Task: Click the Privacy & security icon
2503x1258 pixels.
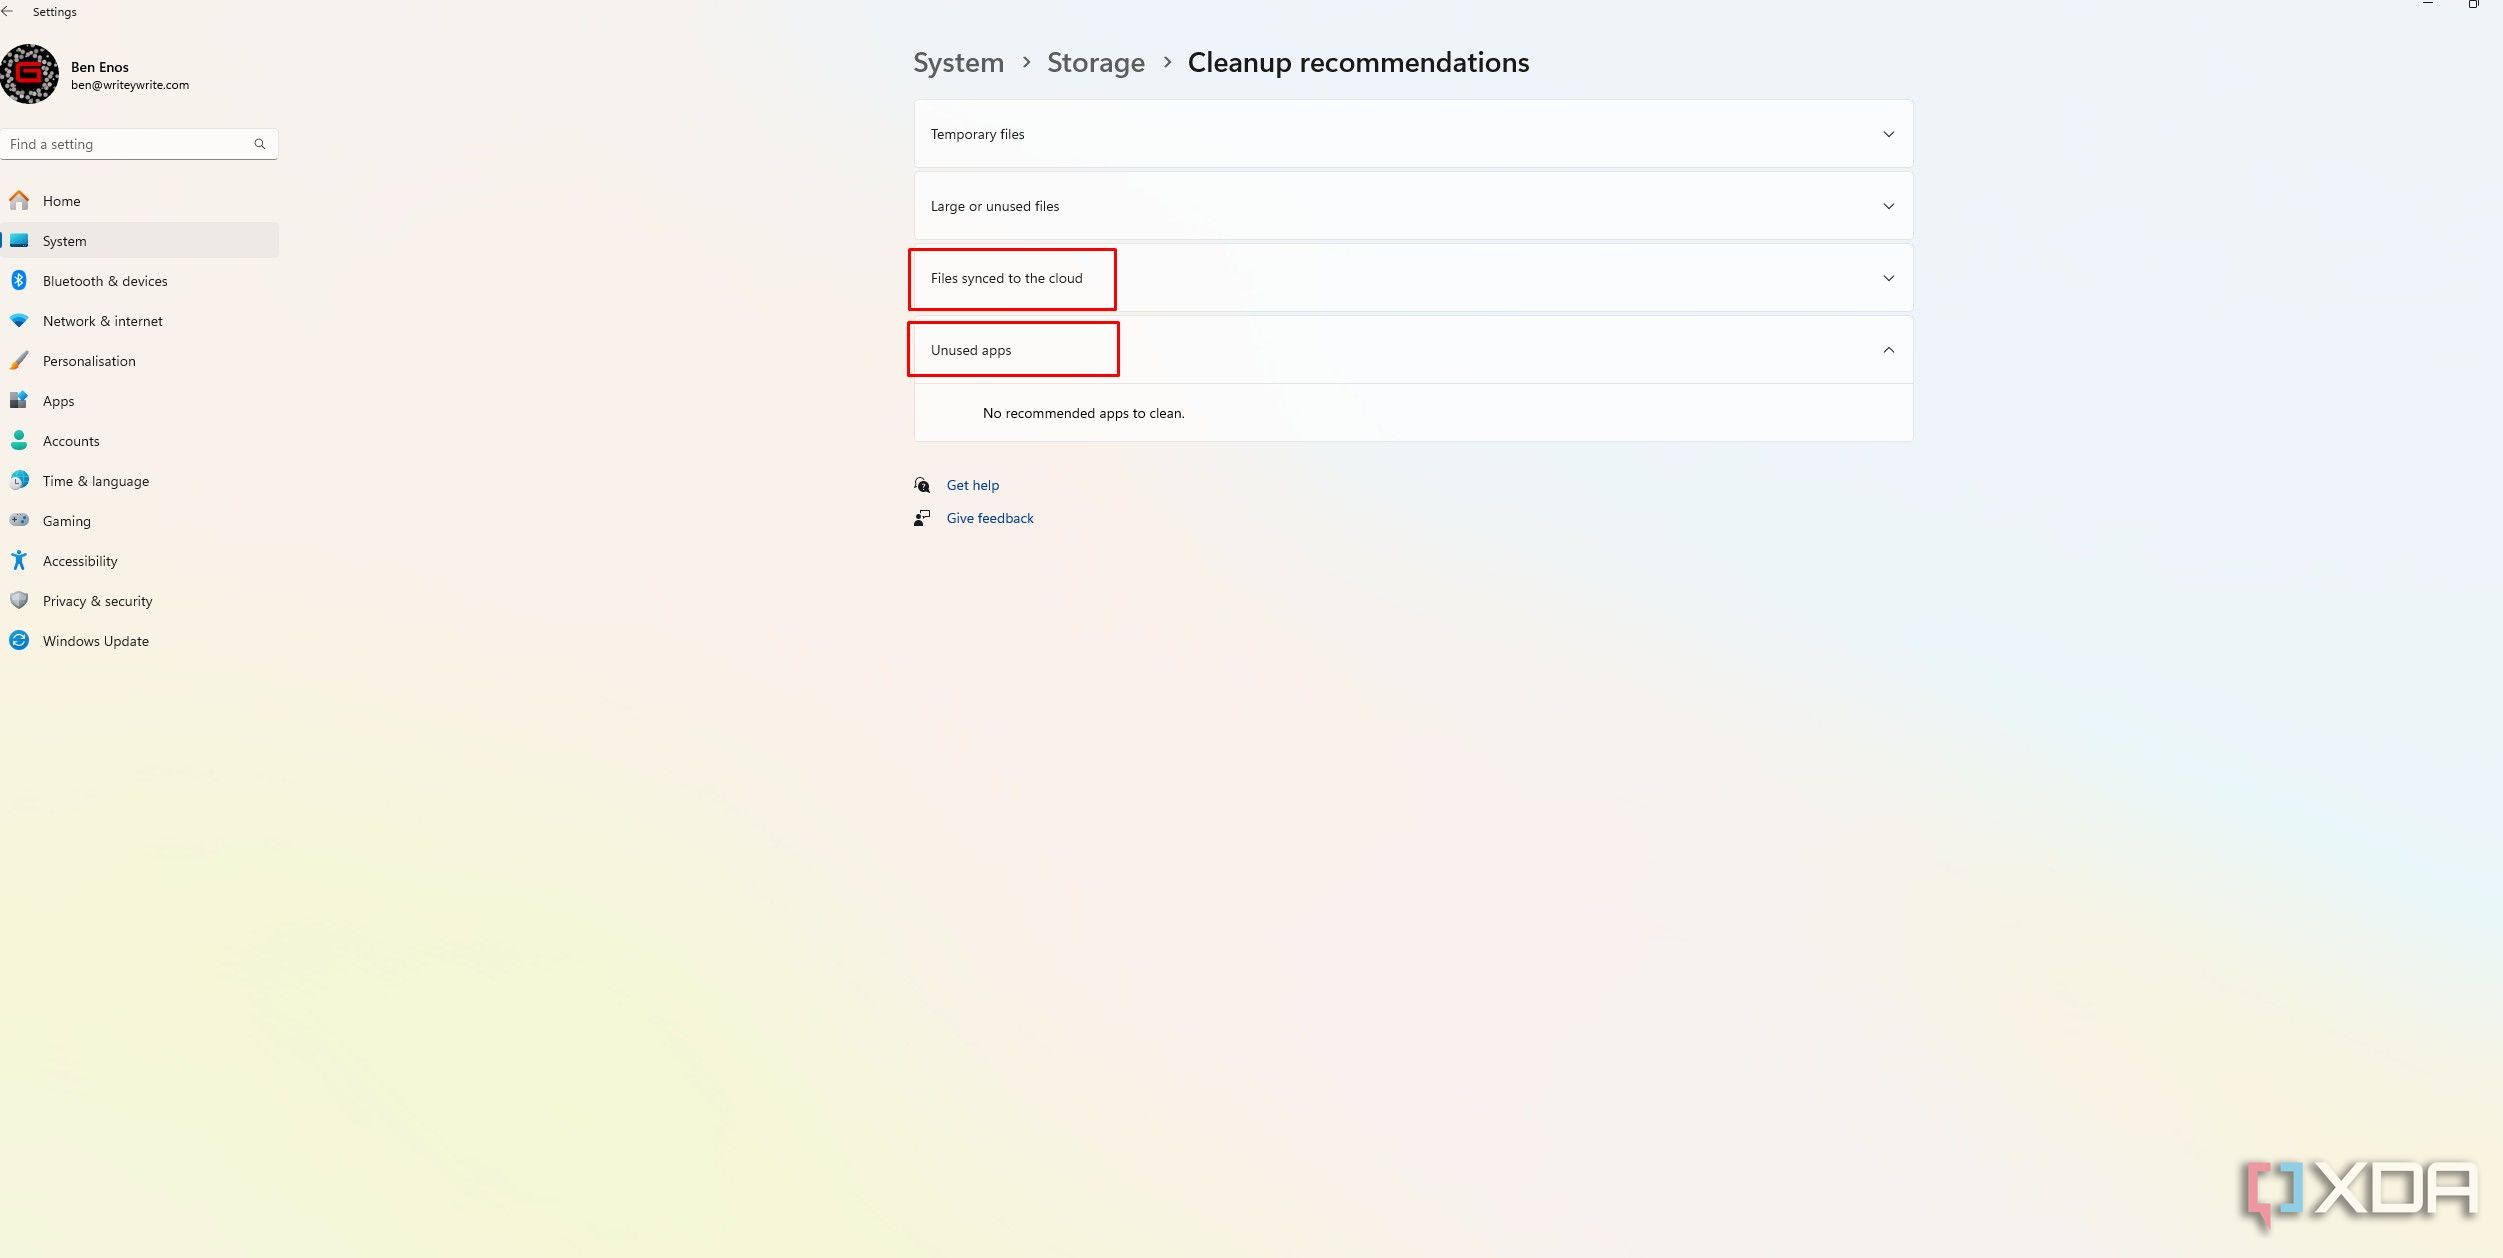Action: click(x=19, y=602)
